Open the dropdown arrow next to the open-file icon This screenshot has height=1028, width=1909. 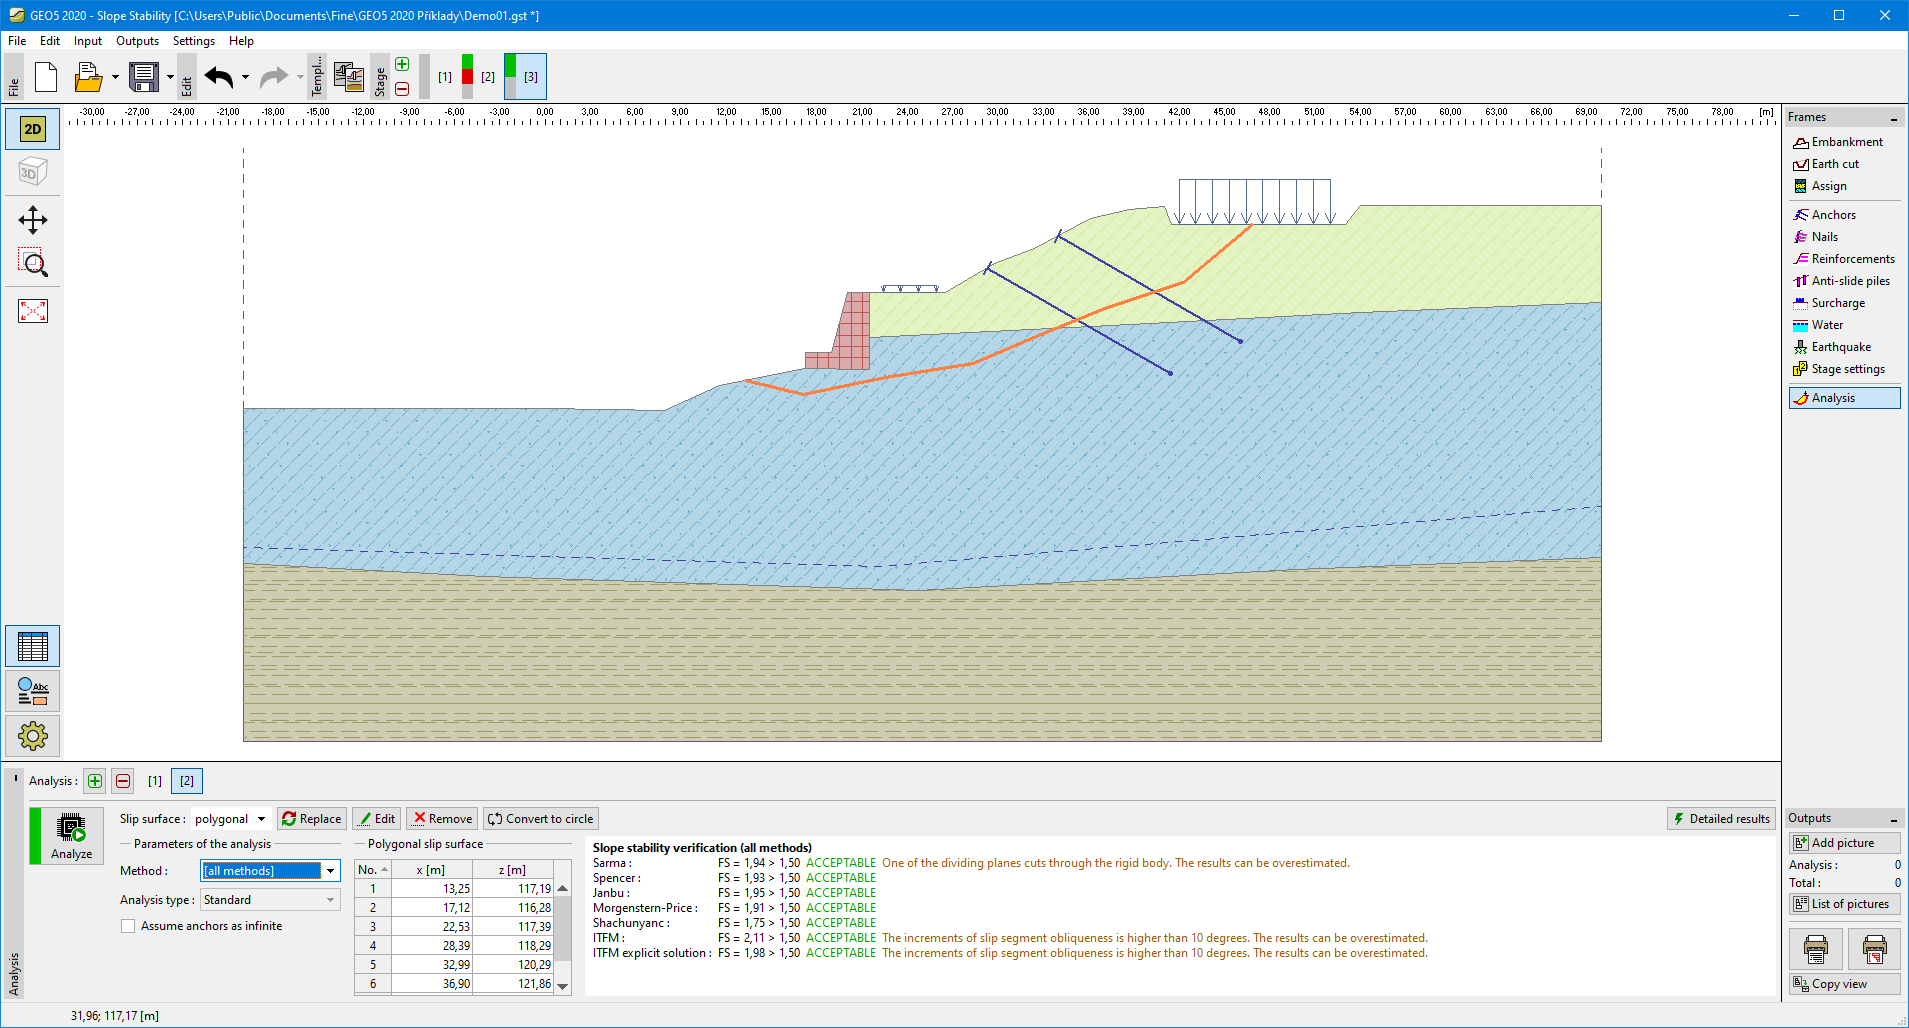click(x=115, y=77)
